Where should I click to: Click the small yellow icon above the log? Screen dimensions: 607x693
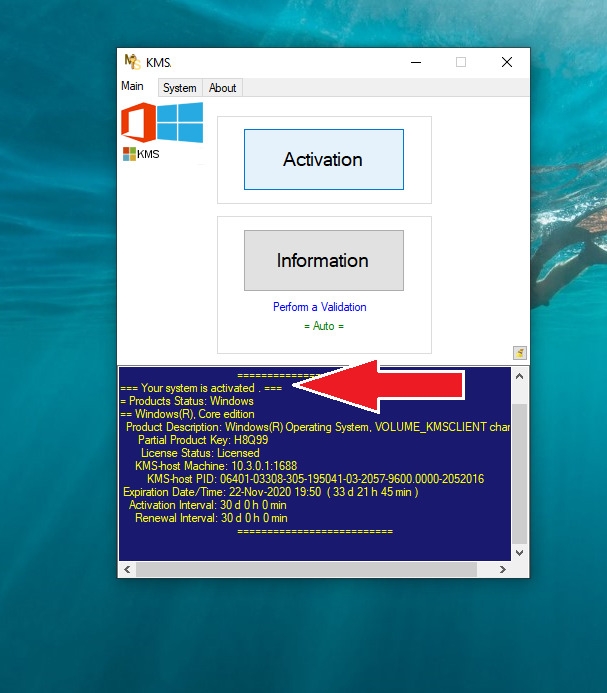tap(519, 352)
